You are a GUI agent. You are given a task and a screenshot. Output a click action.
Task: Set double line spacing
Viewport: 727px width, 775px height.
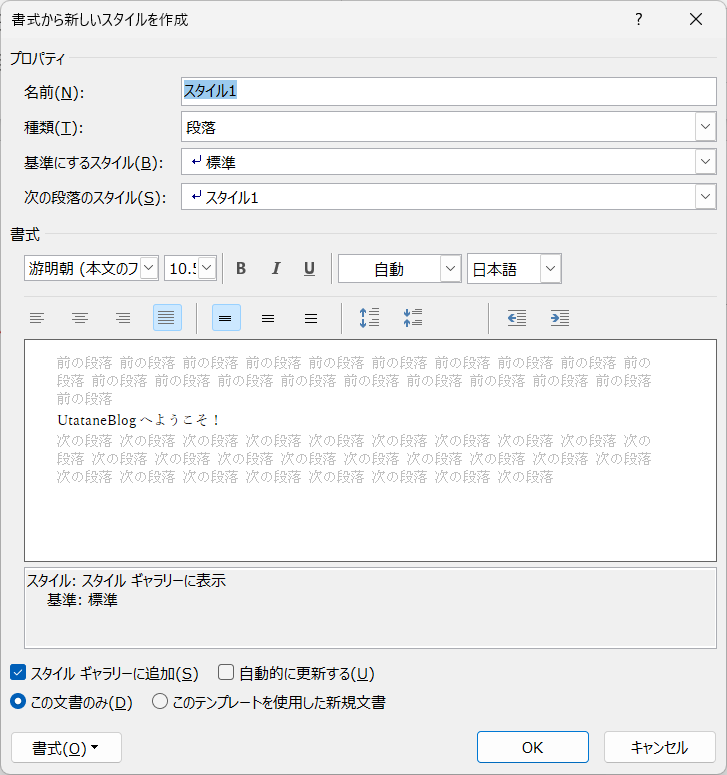[311, 318]
